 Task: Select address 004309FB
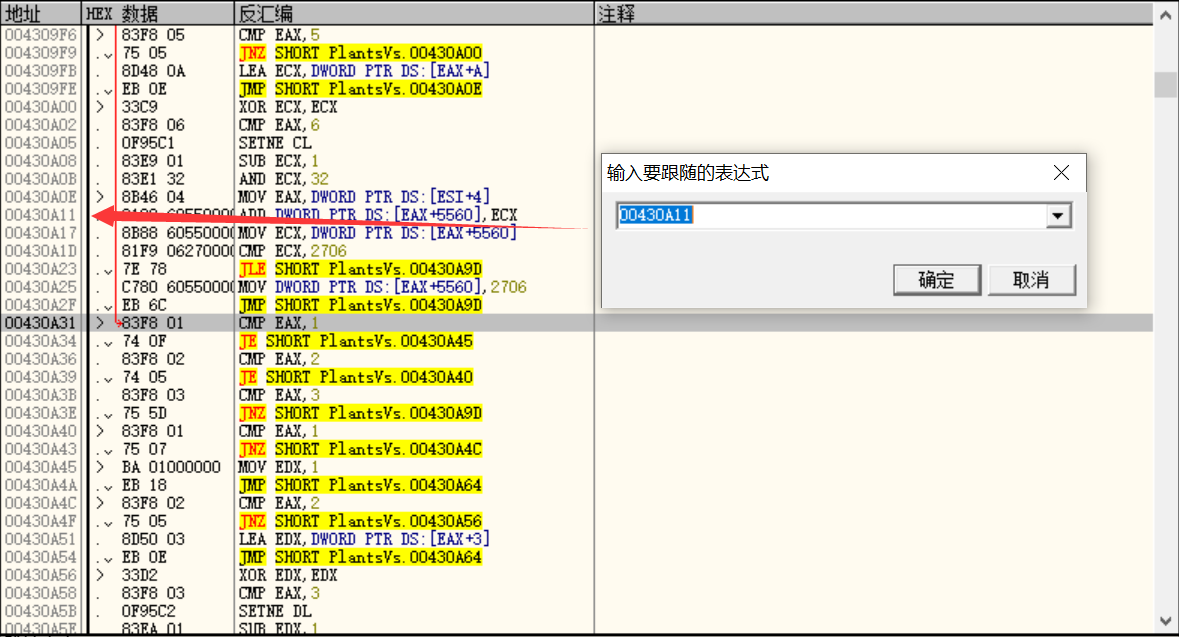(41, 71)
